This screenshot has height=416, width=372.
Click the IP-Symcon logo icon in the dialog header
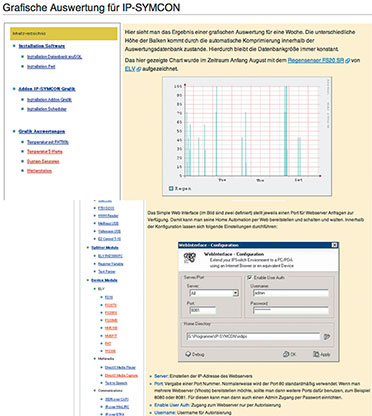189,257
